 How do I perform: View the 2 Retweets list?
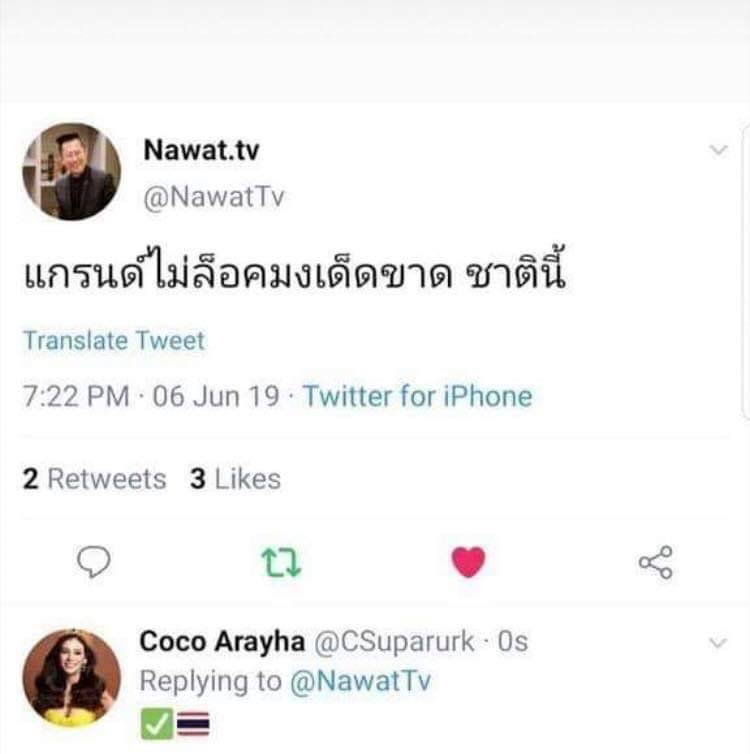click(x=94, y=479)
